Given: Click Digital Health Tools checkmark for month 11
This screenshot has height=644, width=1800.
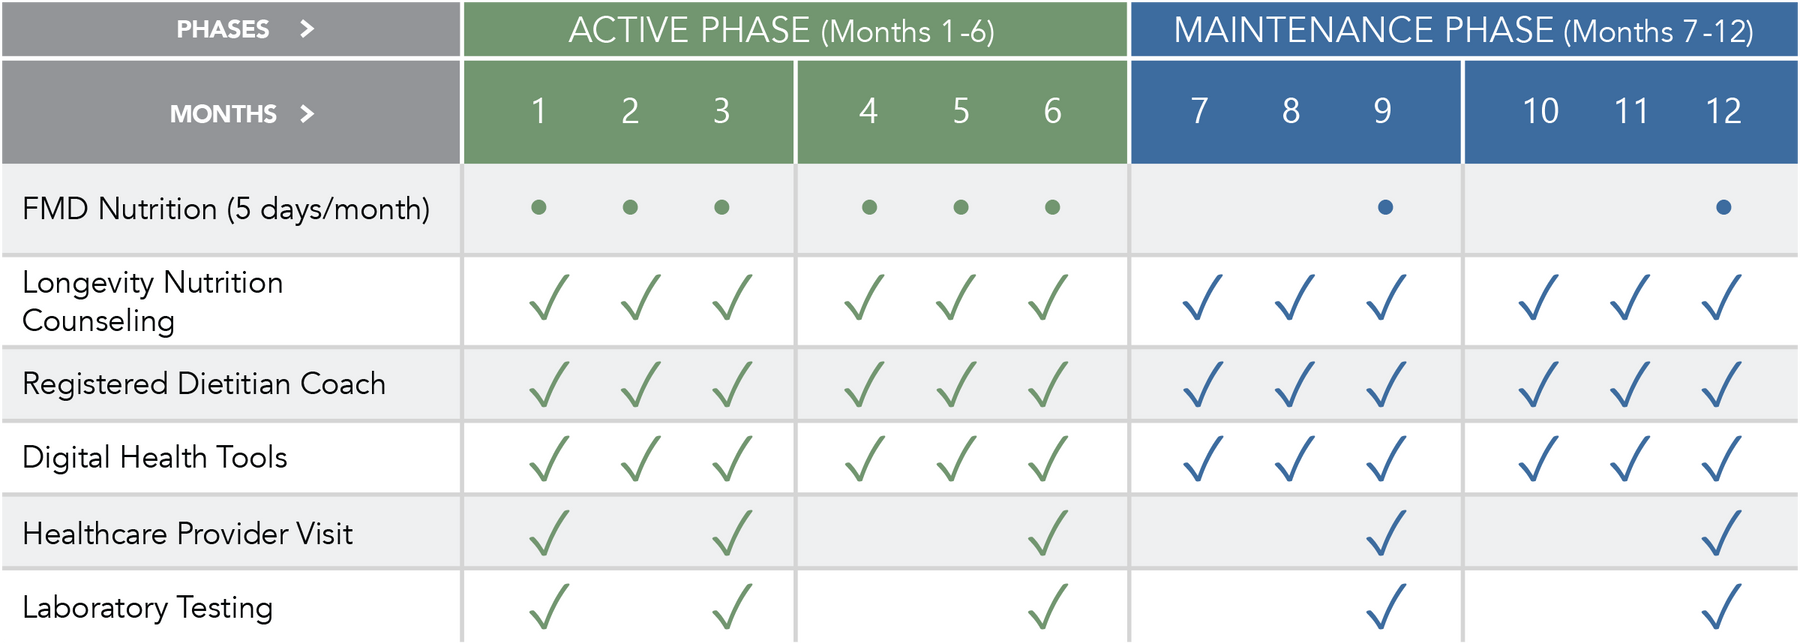Looking at the screenshot, I should [x=1629, y=459].
